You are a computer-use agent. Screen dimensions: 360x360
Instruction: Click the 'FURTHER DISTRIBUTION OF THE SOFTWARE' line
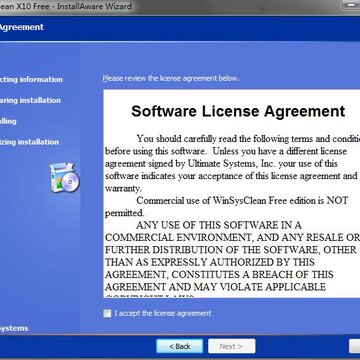(x=230, y=250)
